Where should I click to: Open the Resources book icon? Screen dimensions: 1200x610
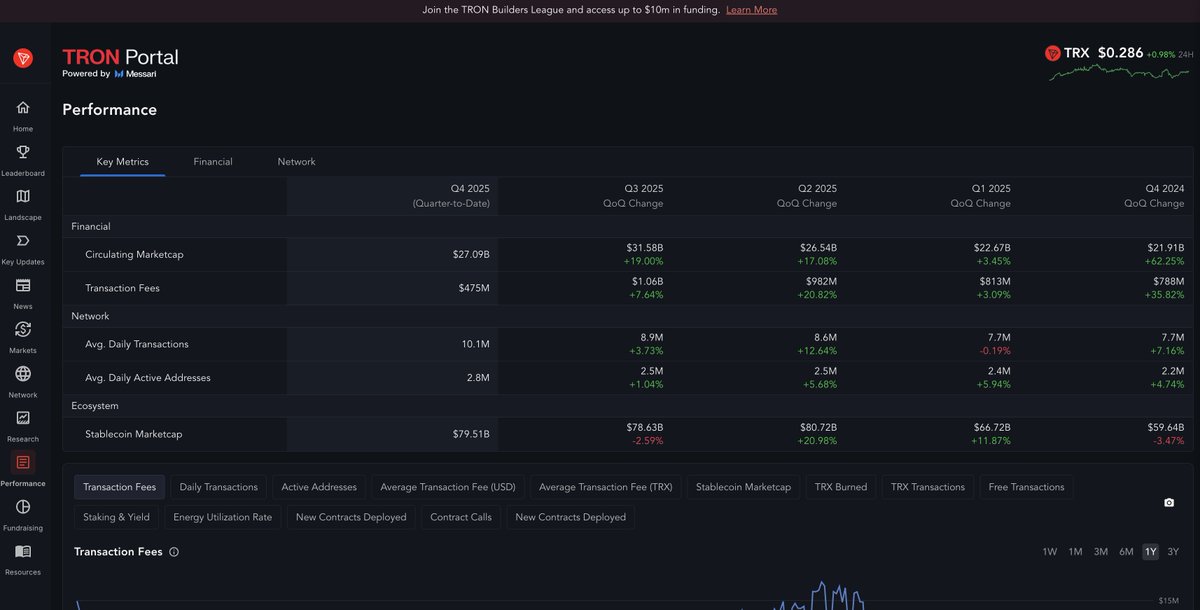[x=23, y=551]
